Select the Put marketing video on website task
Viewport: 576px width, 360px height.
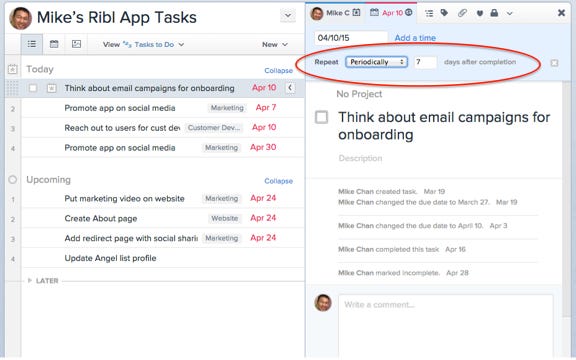124,198
